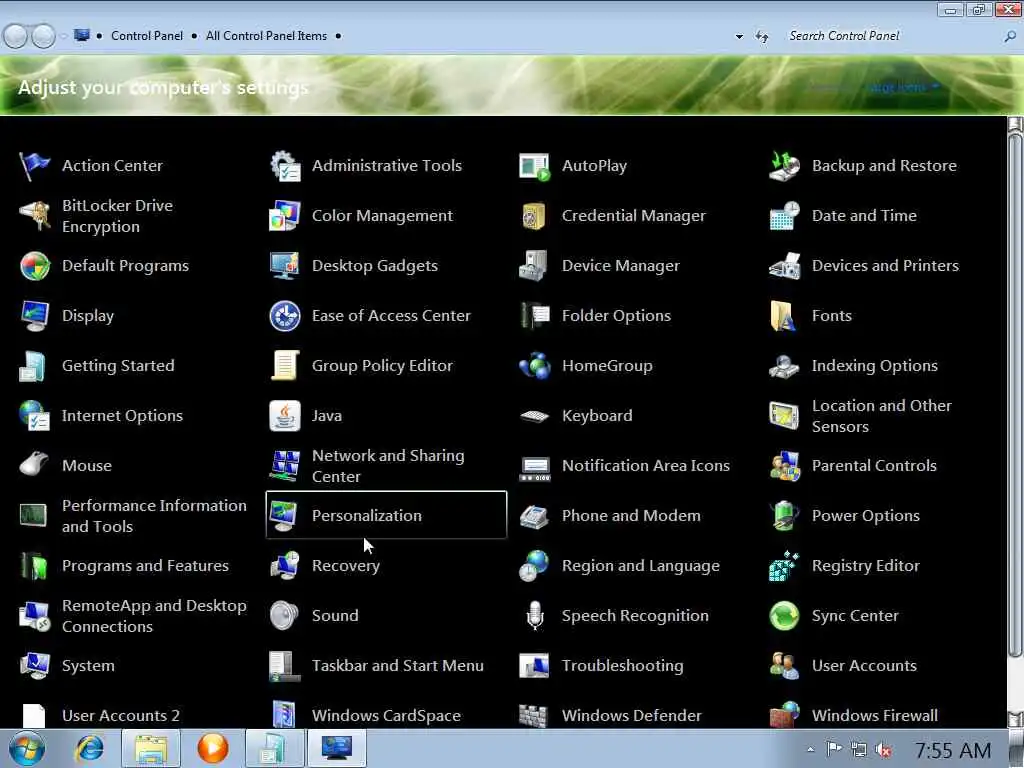Click the Control Panel breadcrumb
This screenshot has height=768, width=1024.
pos(147,36)
